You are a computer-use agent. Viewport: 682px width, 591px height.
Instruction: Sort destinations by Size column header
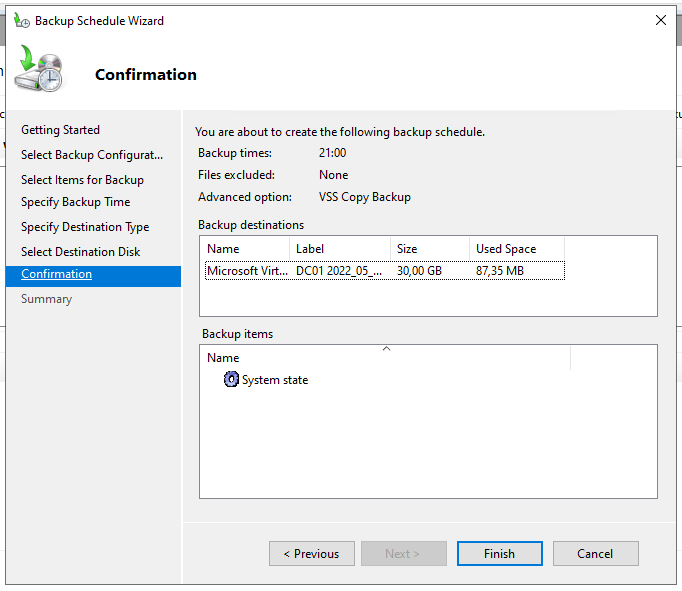pyautogui.click(x=429, y=249)
